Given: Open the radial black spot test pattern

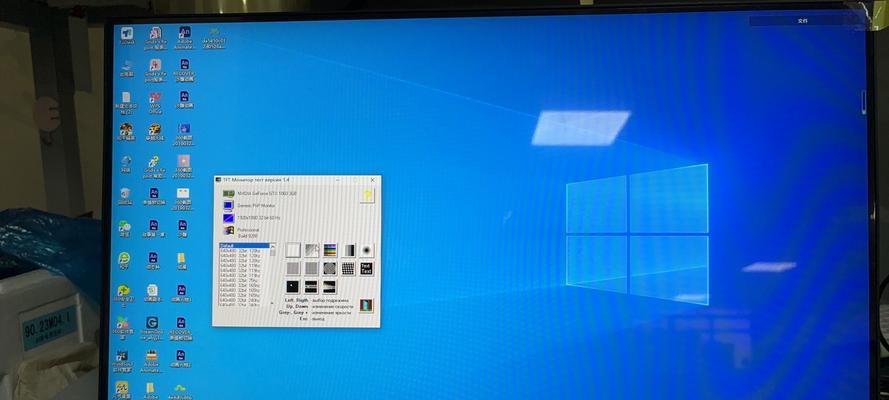Looking at the screenshot, I should 367,250.
